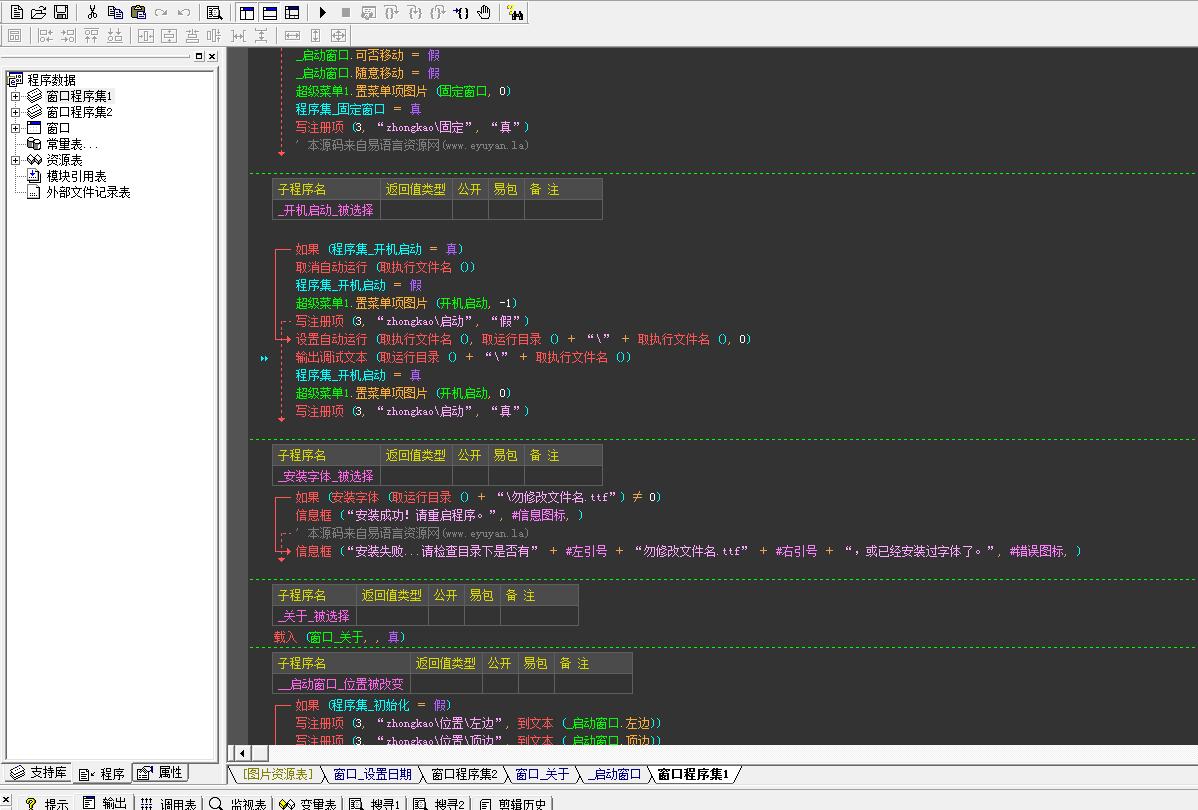Save the program with the floppy disk icon

coord(61,12)
